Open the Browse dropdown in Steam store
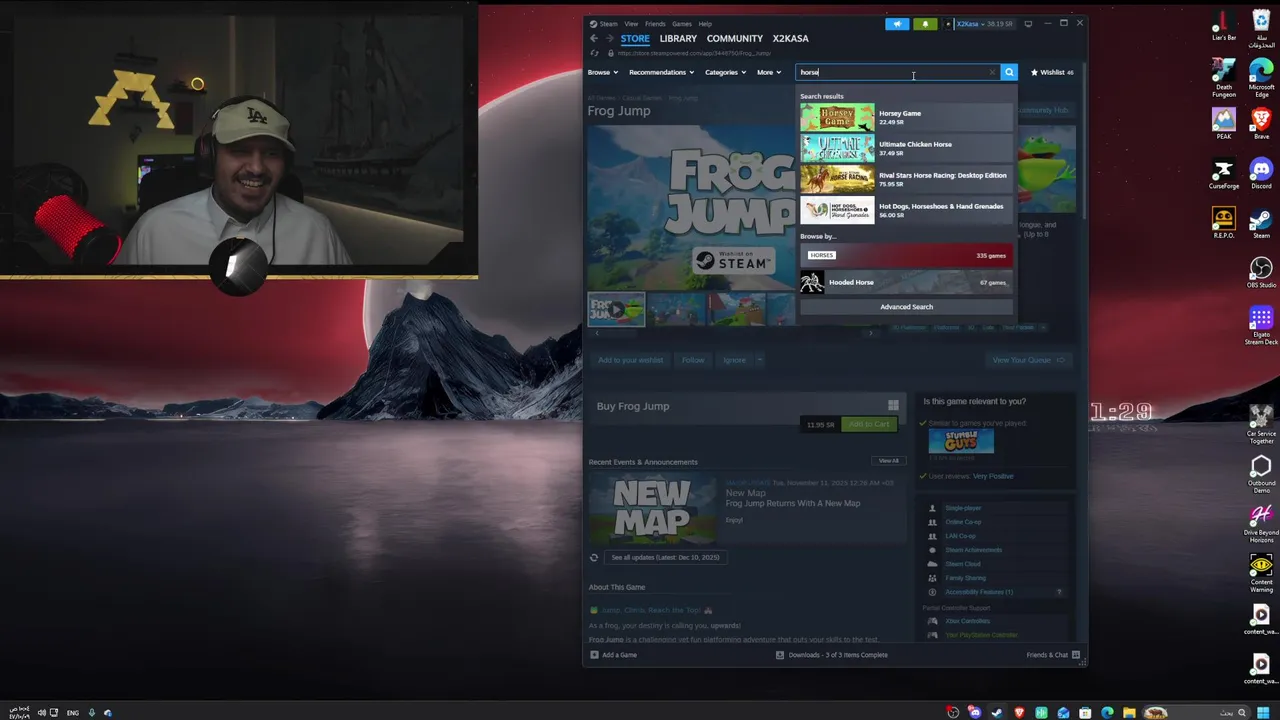The image size is (1280, 720). (x=603, y=72)
